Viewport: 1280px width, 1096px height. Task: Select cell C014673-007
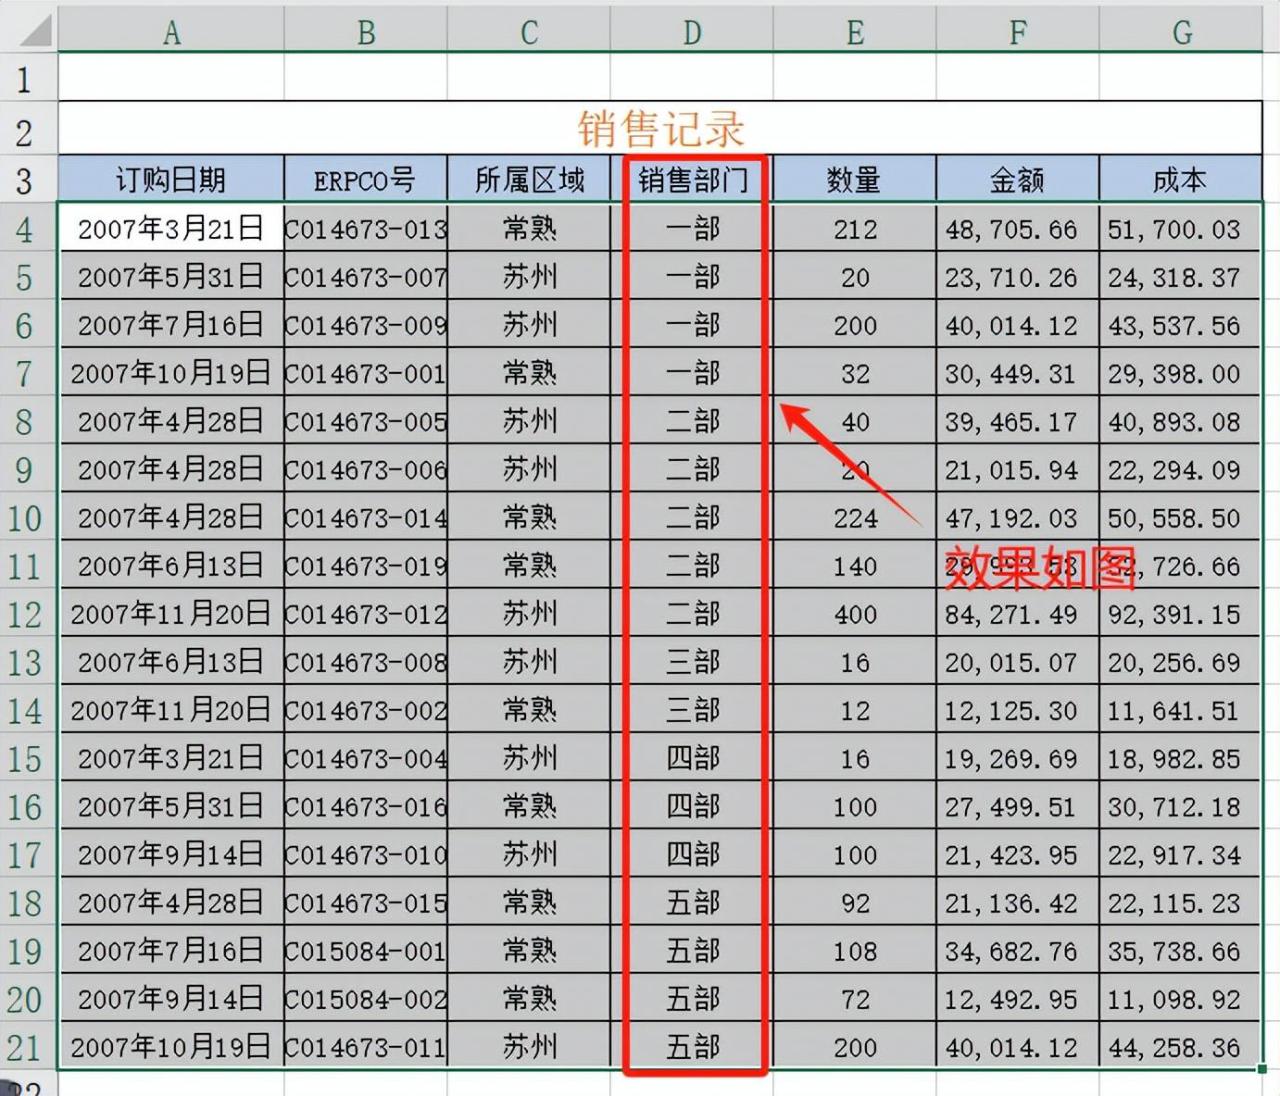coord(366,276)
